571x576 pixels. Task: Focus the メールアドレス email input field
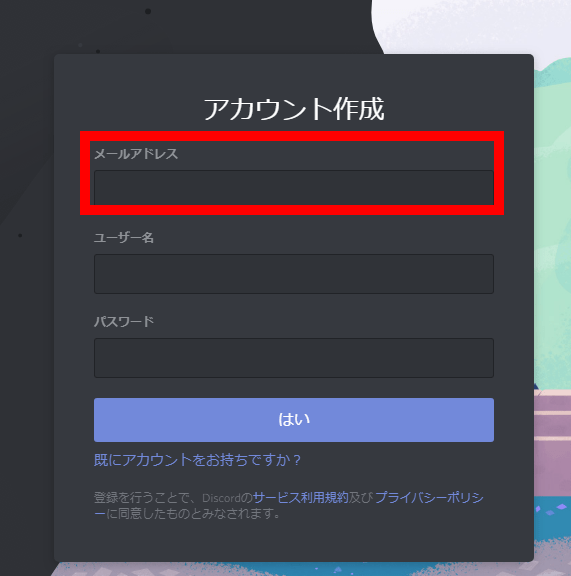tap(294, 187)
